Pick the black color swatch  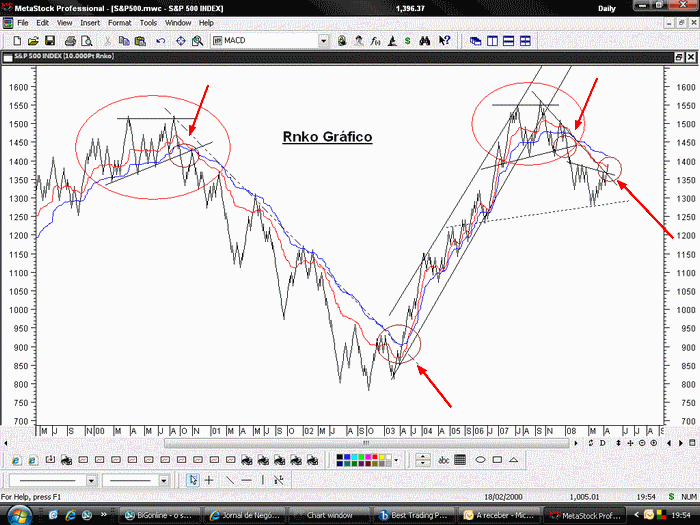[340, 457]
